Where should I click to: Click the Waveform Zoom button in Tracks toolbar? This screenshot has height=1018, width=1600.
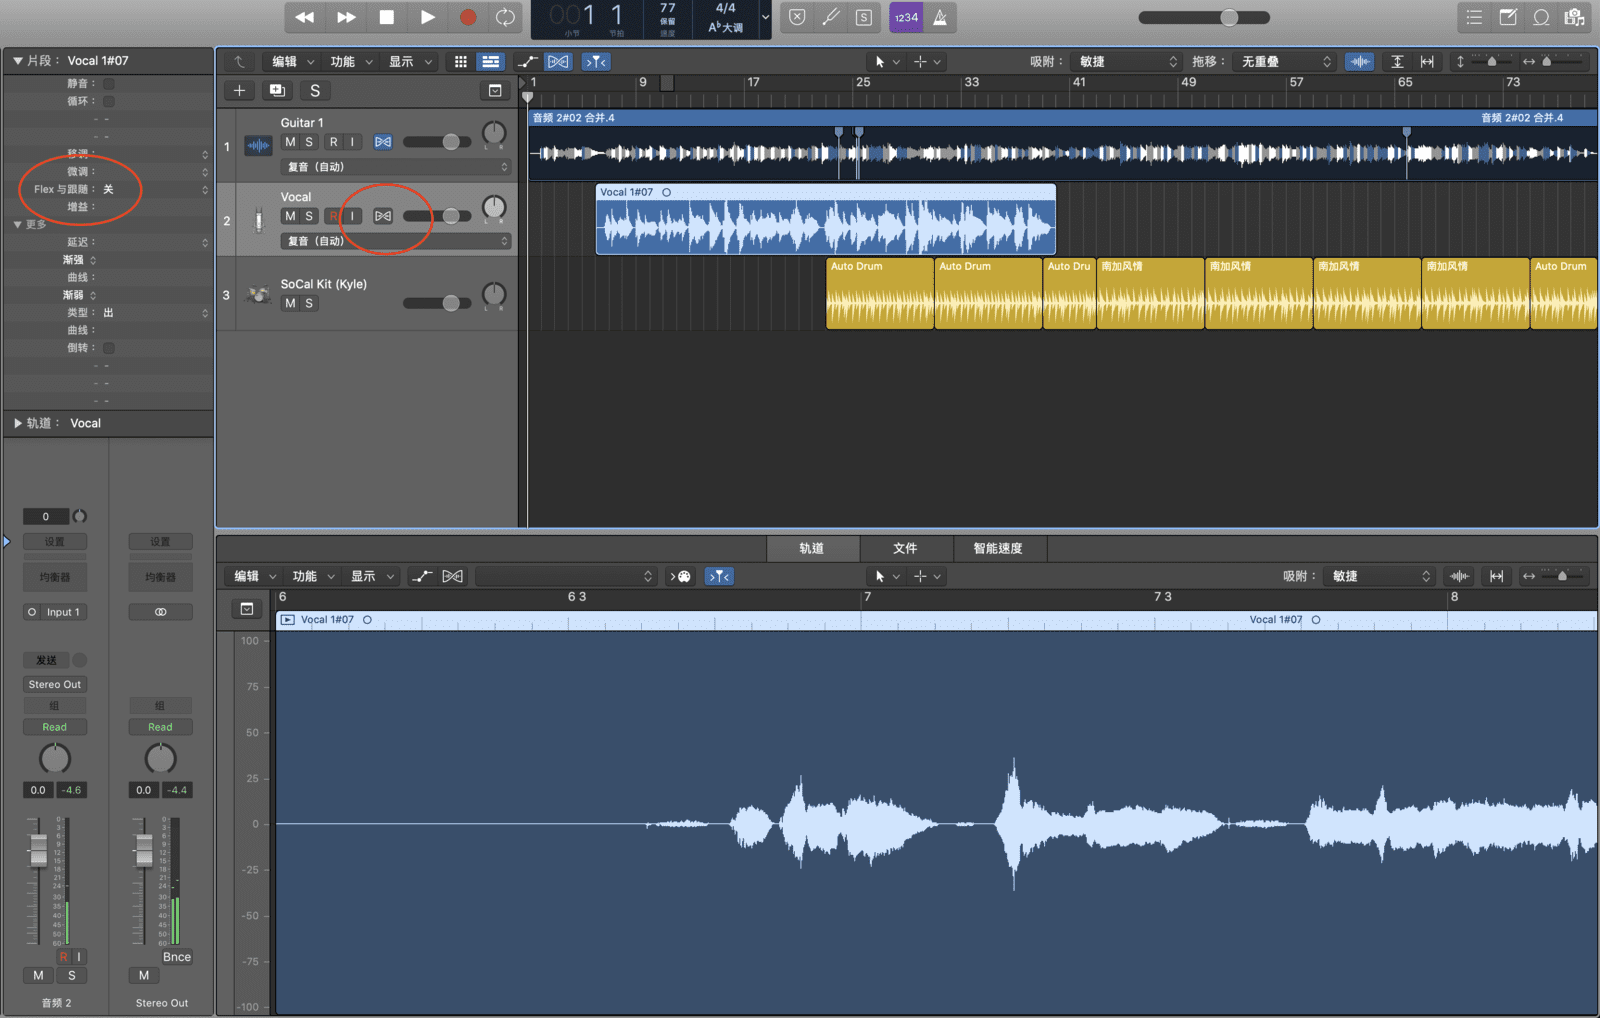click(1360, 62)
